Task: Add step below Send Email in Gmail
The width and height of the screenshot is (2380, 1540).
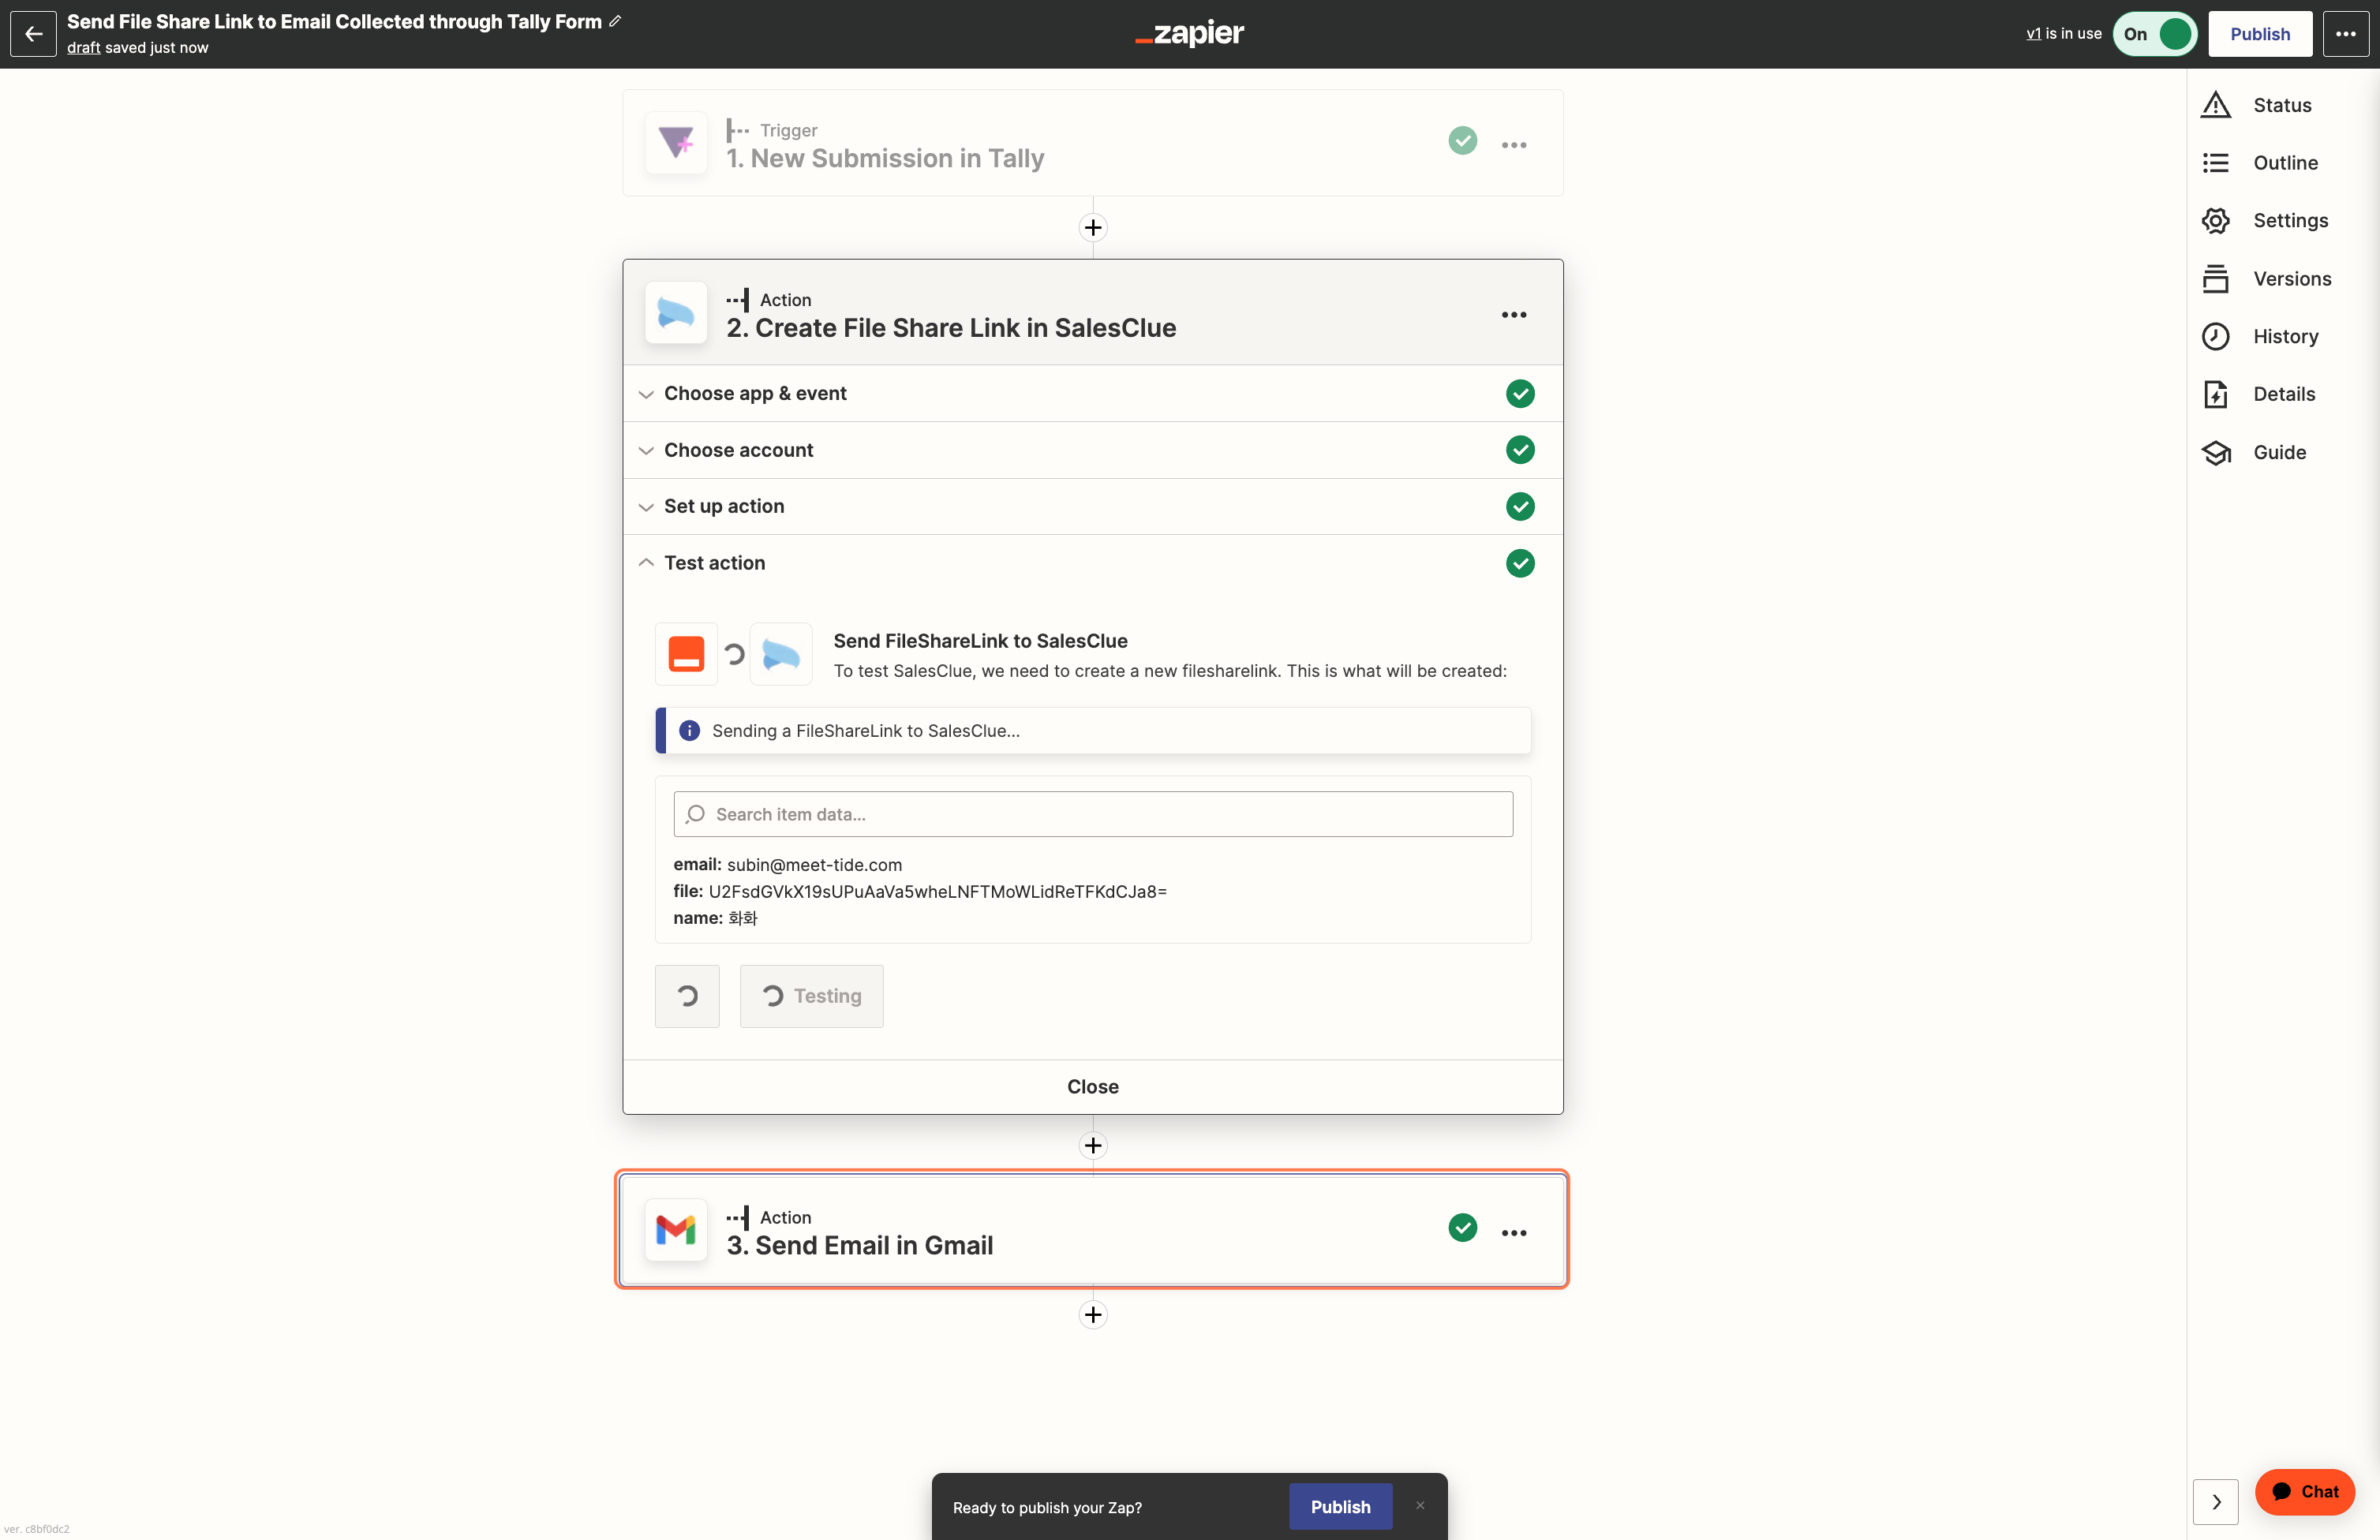Action: click(x=1093, y=1314)
